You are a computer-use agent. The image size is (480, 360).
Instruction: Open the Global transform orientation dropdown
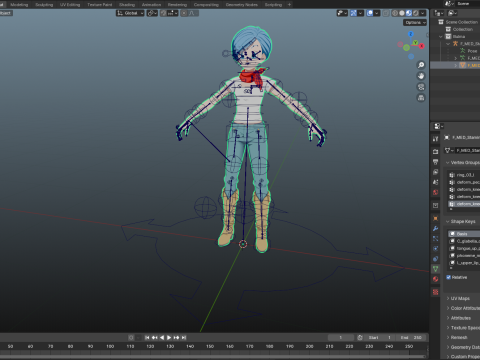[130, 13]
